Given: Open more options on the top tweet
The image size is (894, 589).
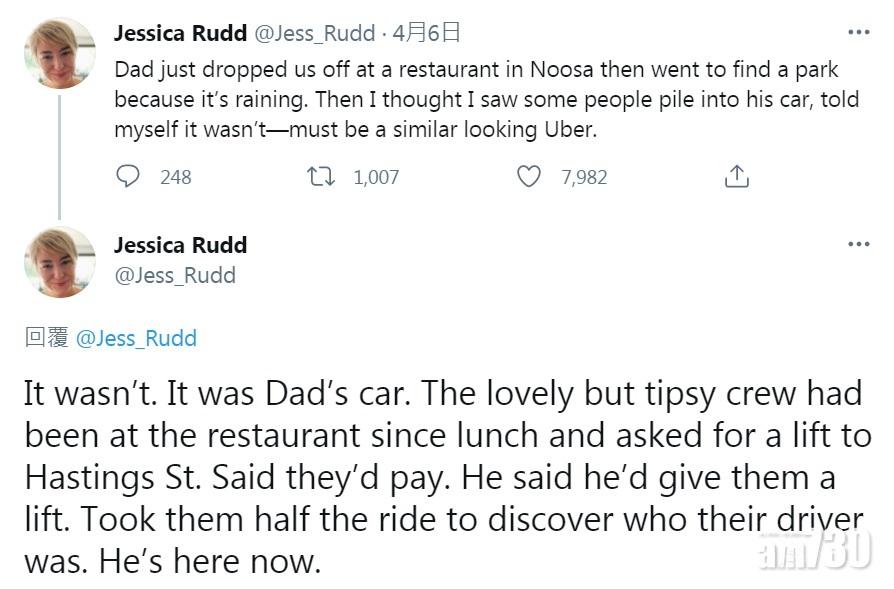Looking at the screenshot, I should (858, 32).
